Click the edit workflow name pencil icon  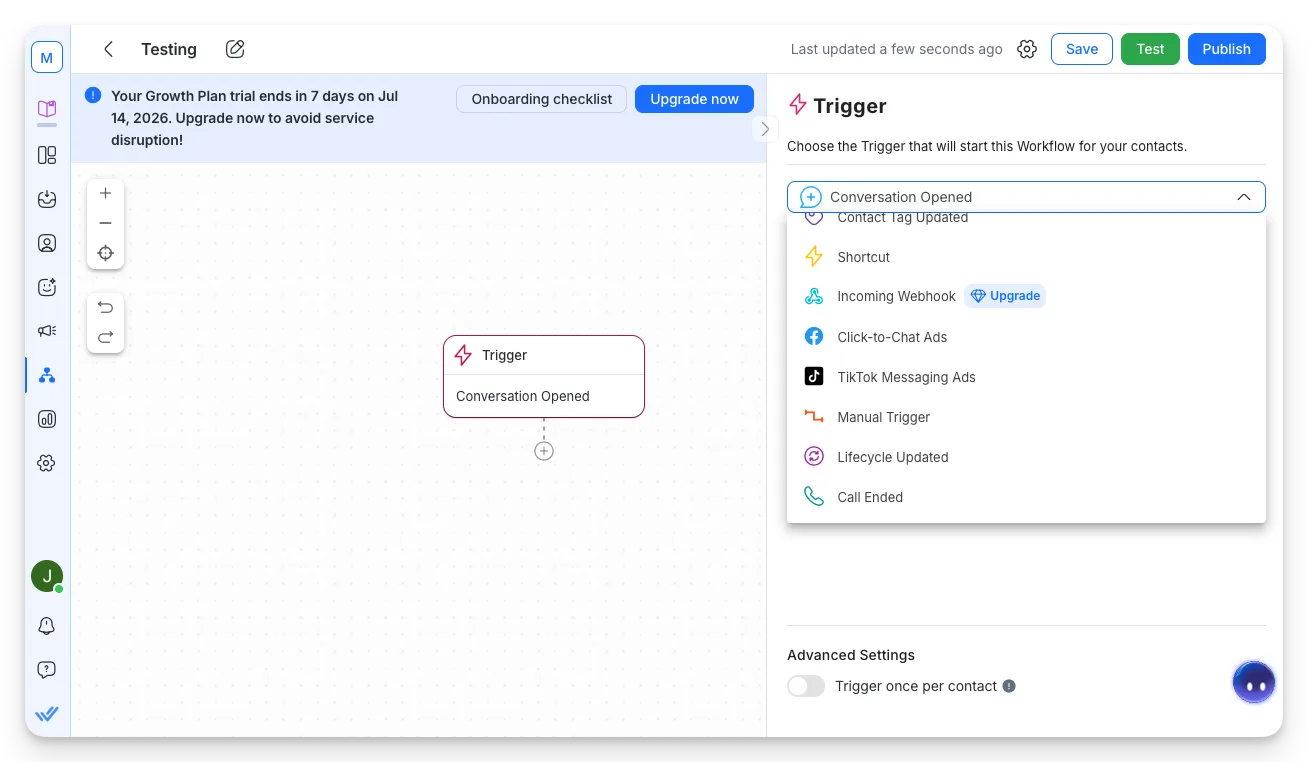(x=235, y=49)
